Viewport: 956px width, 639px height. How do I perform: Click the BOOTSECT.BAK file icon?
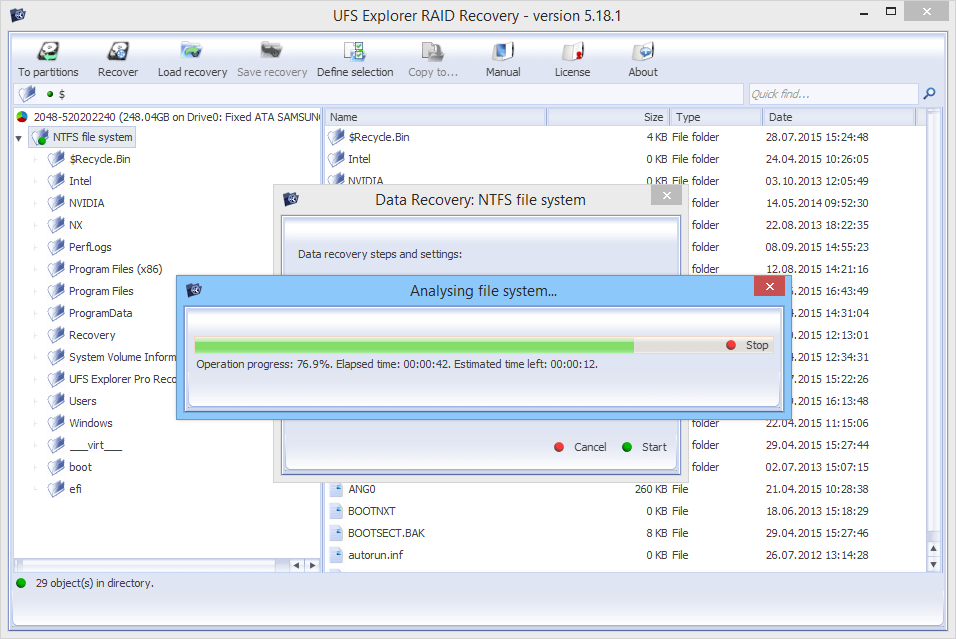point(336,533)
